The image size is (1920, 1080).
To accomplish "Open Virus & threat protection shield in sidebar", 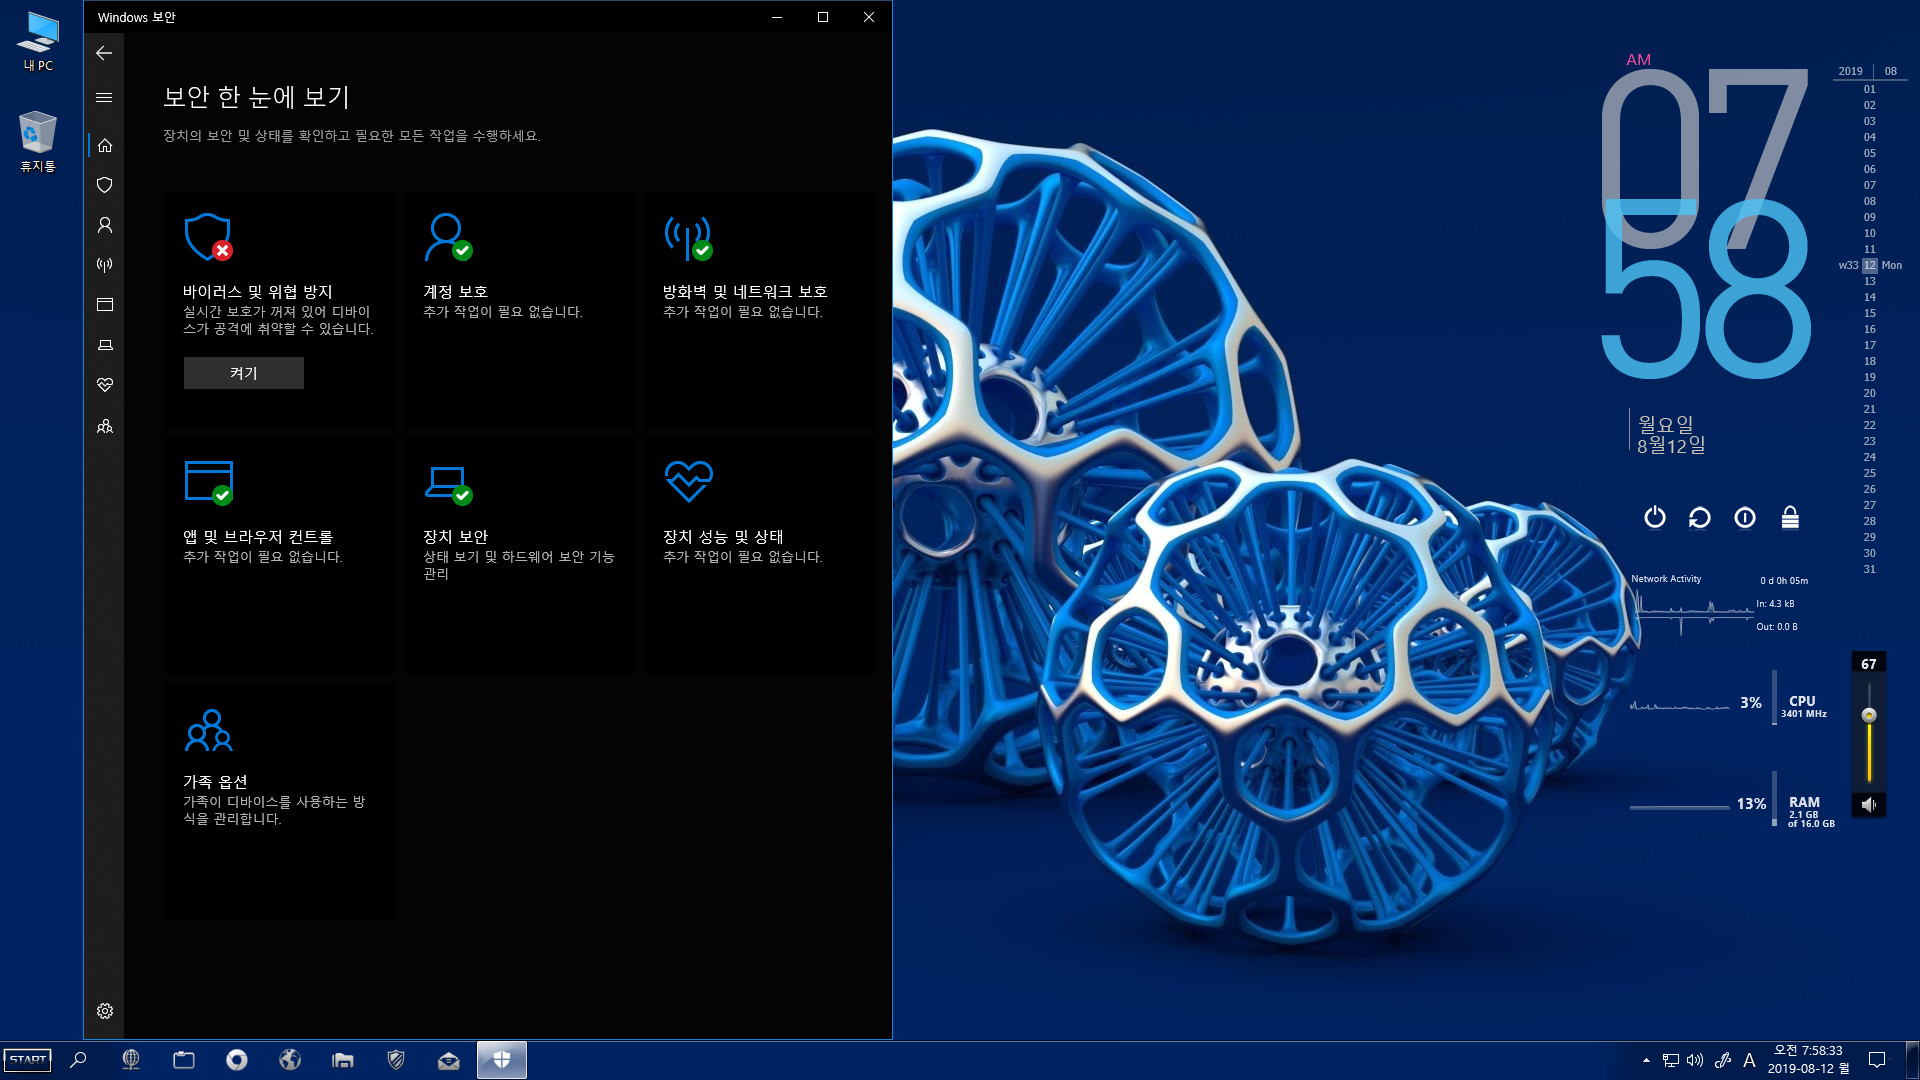I will [104, 185].
